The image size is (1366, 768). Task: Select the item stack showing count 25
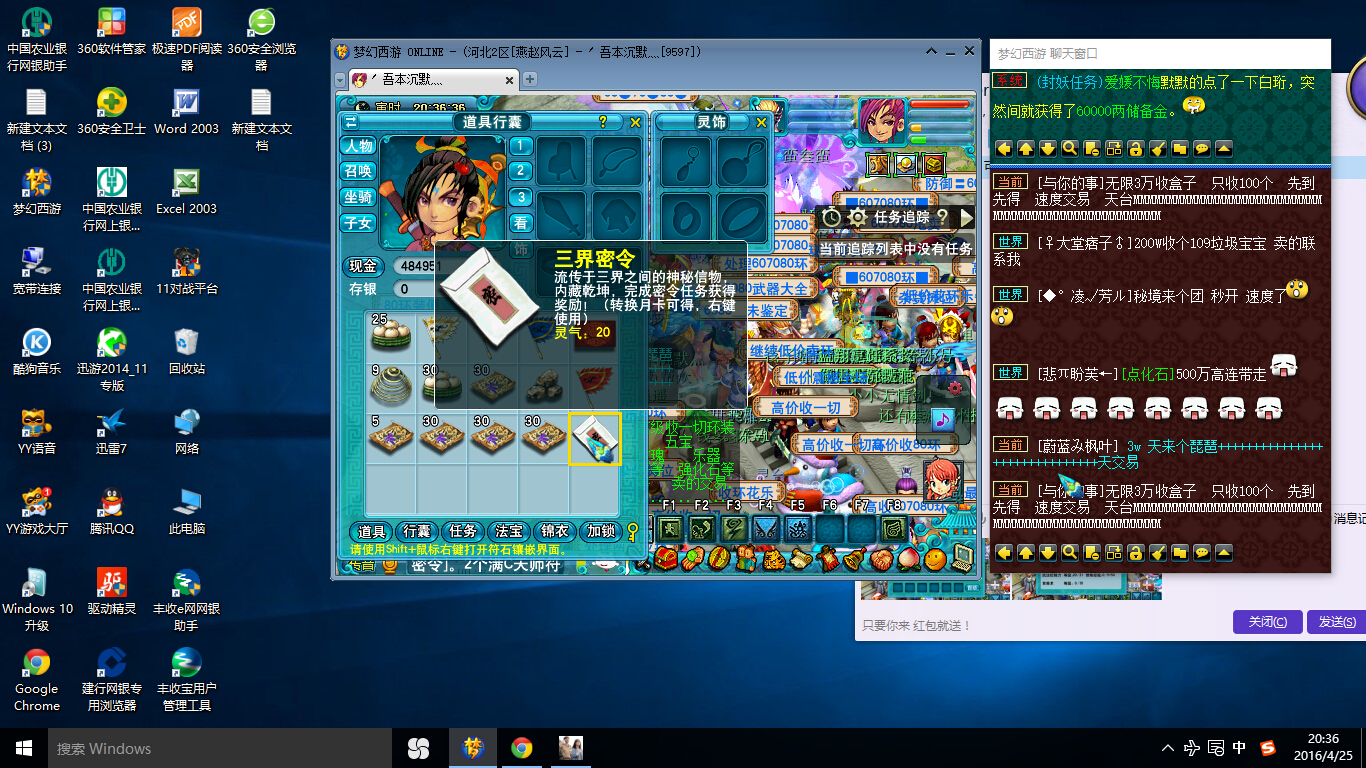392,335
